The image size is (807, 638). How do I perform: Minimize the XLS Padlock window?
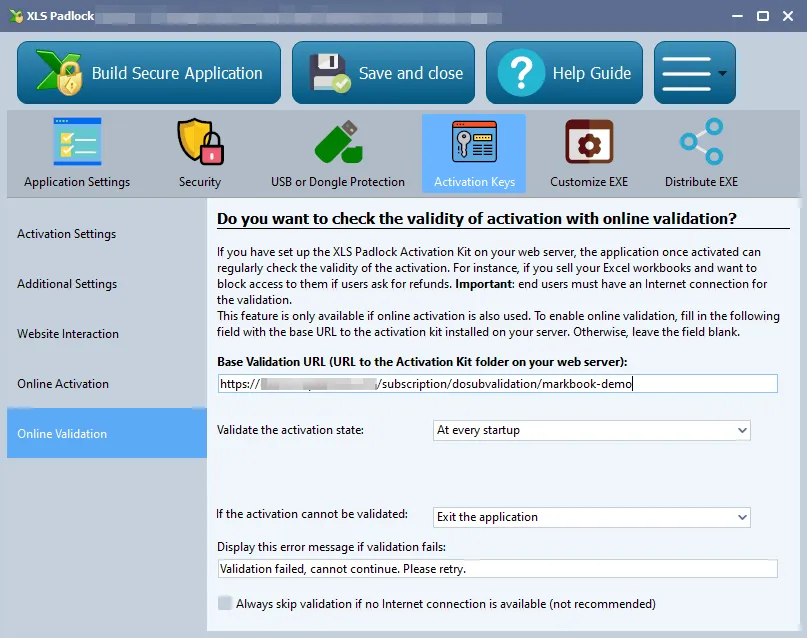tap(737, 16)
